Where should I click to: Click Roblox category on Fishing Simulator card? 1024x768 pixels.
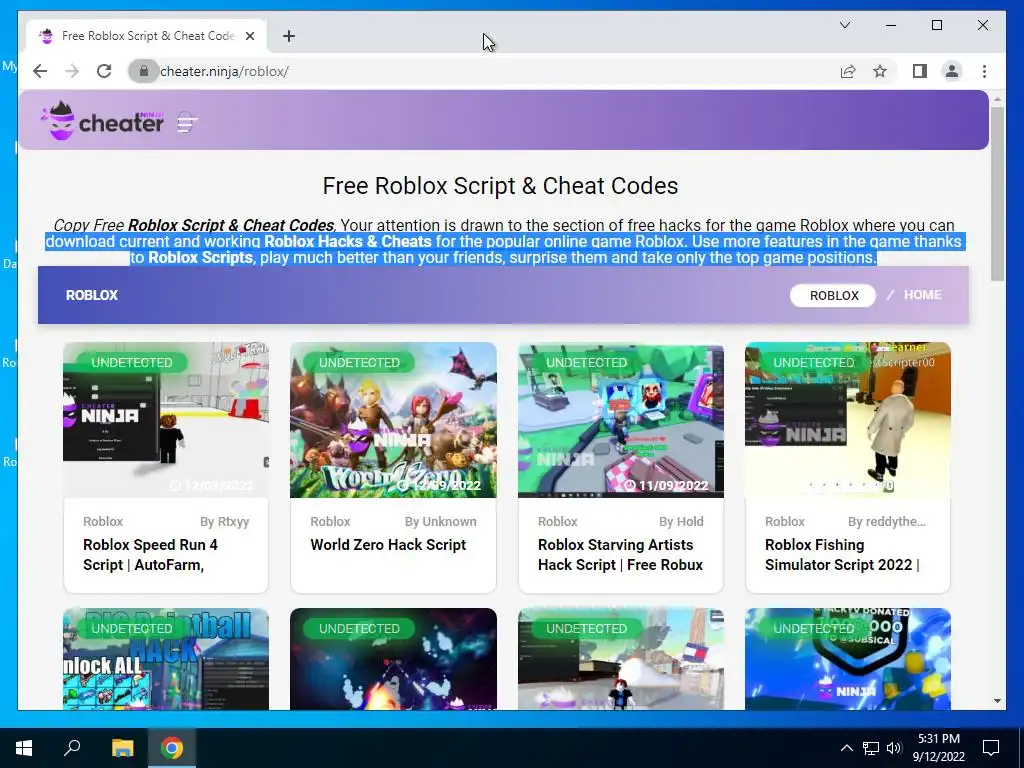tap(785, 521)
